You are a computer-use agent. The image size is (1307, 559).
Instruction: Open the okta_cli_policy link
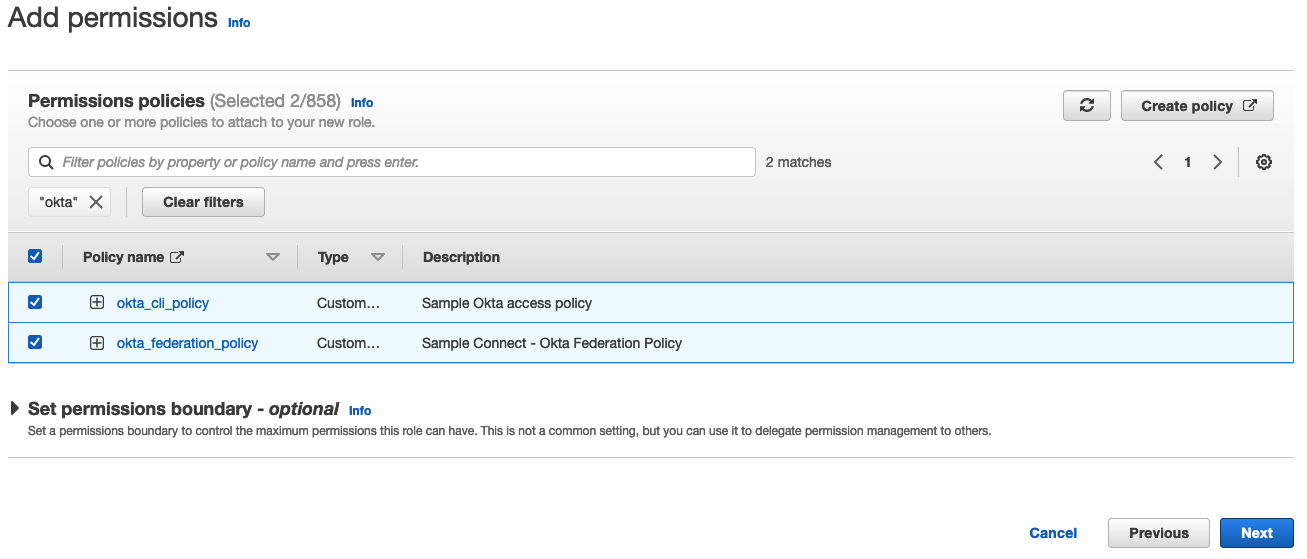click(x=163, y=303)
